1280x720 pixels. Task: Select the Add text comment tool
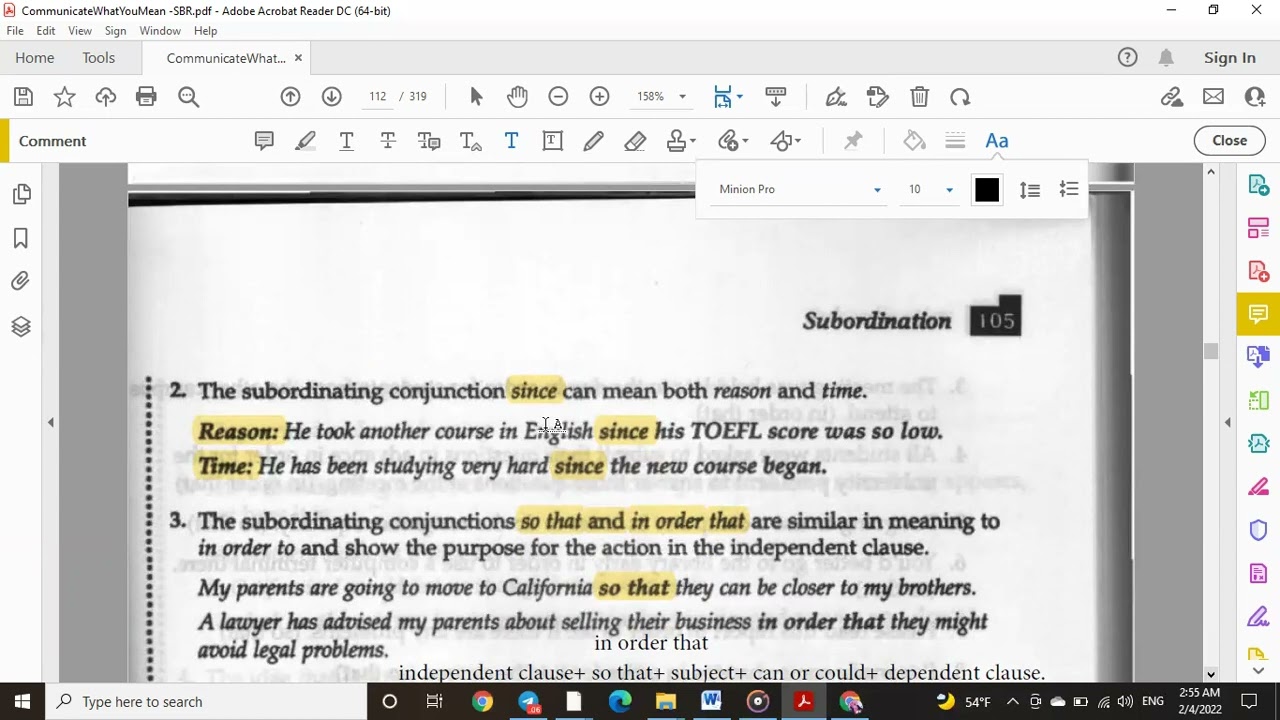point(511,141)
